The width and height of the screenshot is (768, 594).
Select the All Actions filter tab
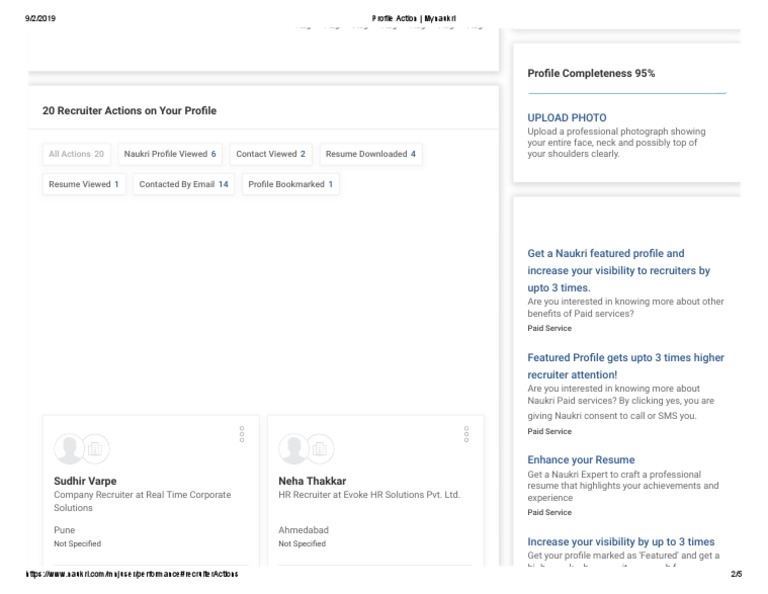click(x=76, y=154)
